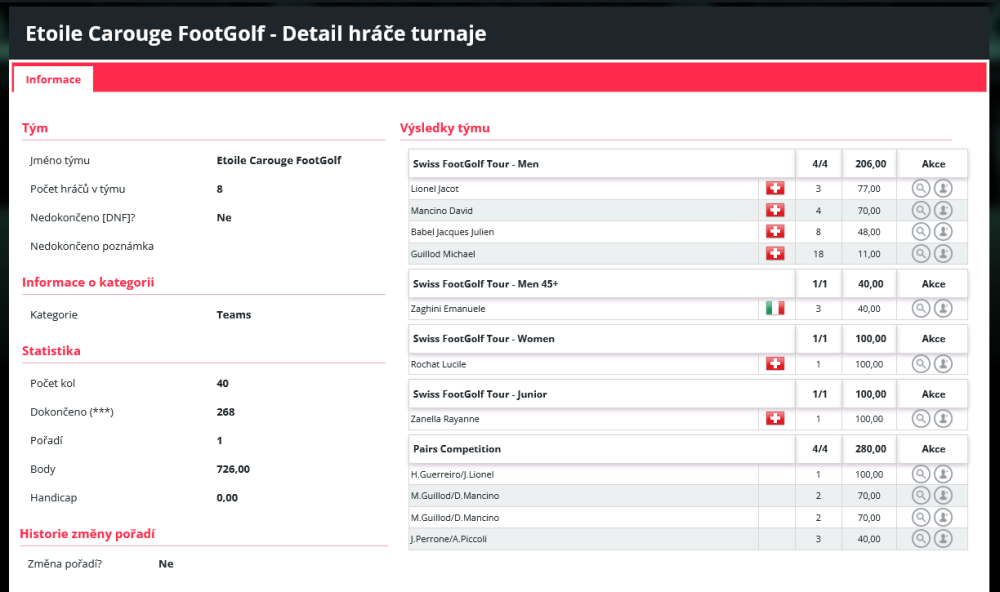Select Swiss FootGolf Tour - Men 45+ header
Image resolution: width=1000 pixels, height=592 pixels.
click(485, 284)
